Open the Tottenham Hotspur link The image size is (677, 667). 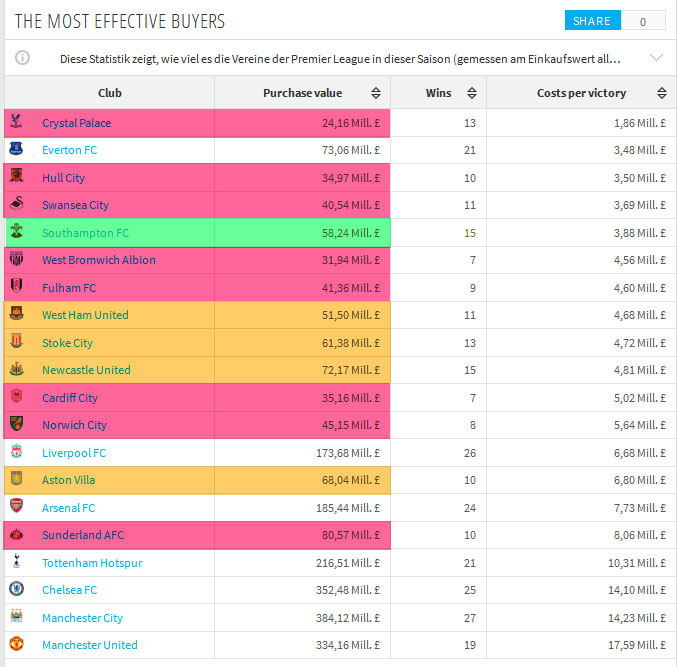[92, 563]
